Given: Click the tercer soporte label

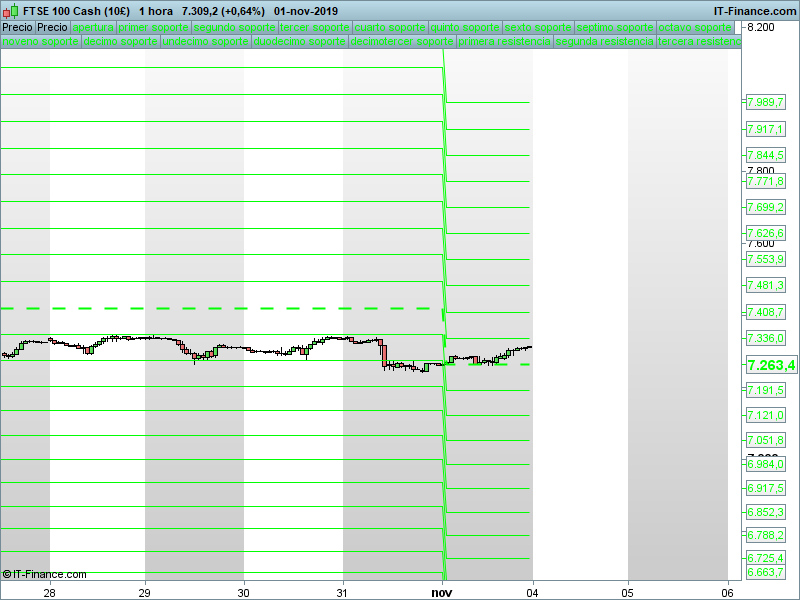Looking at the screenshot, I should pos(314,28).
